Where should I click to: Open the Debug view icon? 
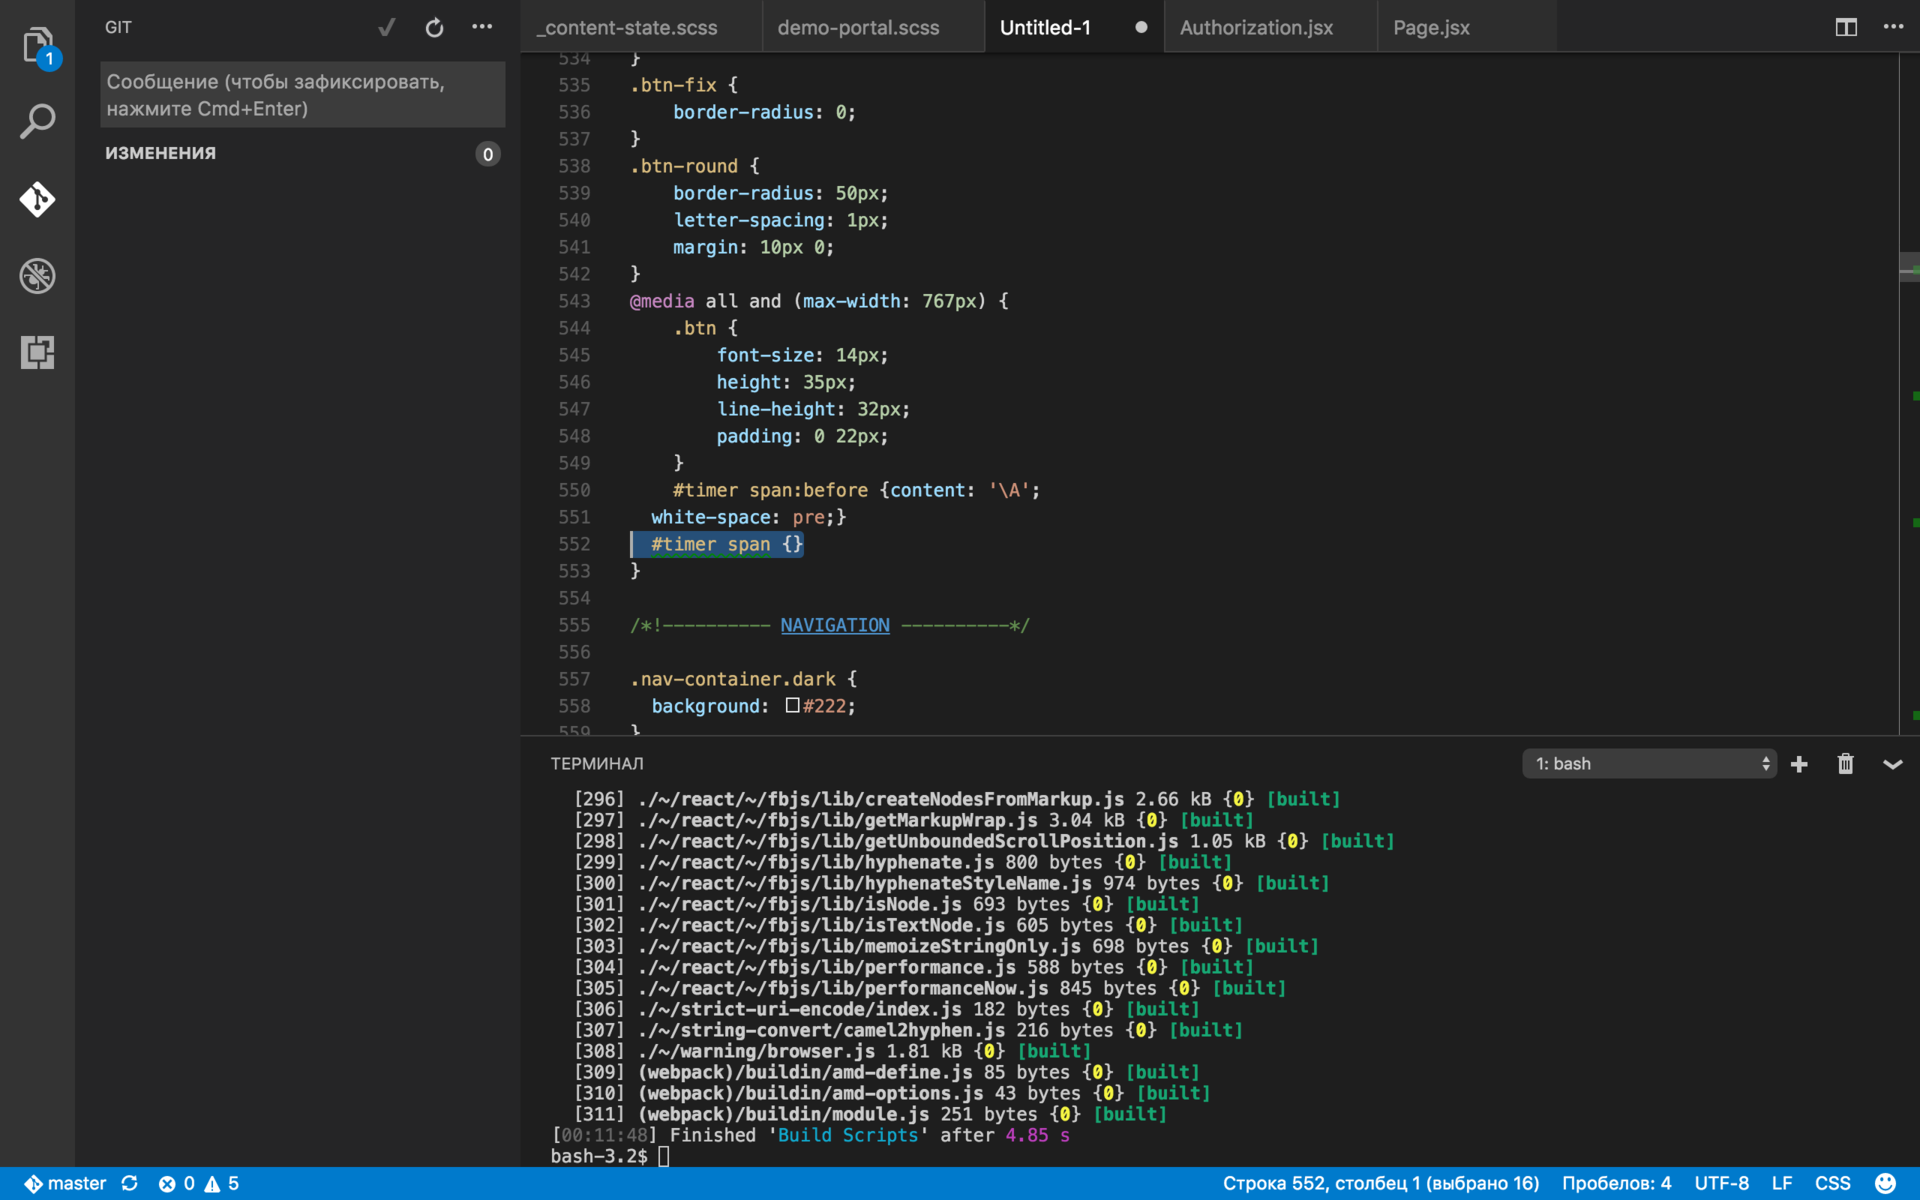pyautogui.click(x=38, y=276)
